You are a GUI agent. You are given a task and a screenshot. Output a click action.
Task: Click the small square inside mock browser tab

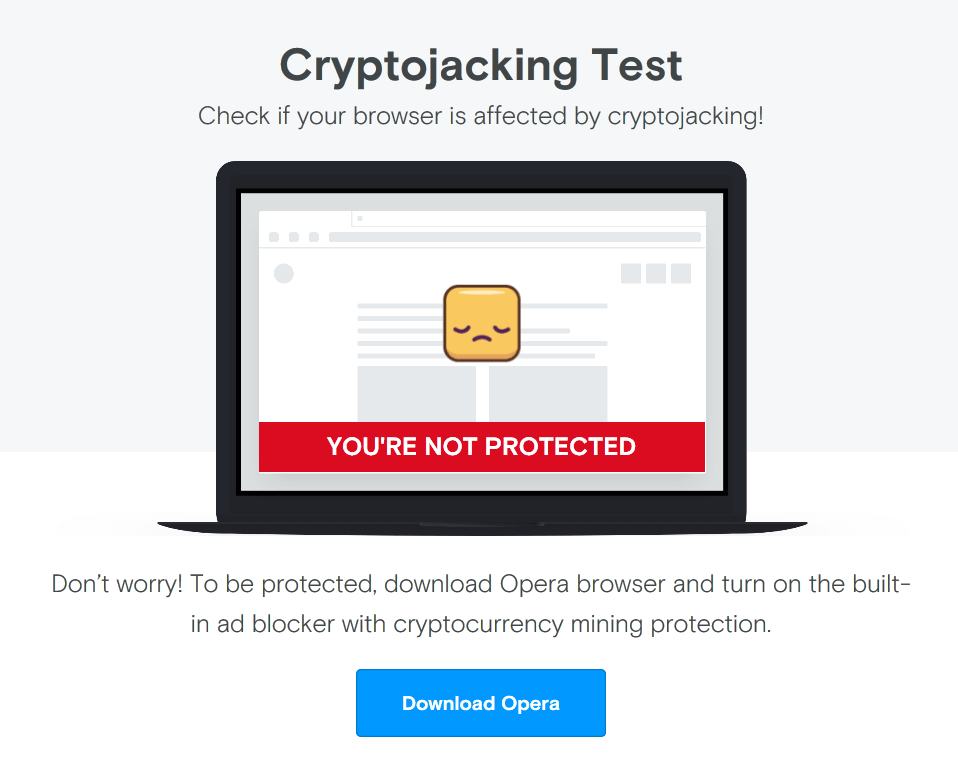[x=360, y=218]
